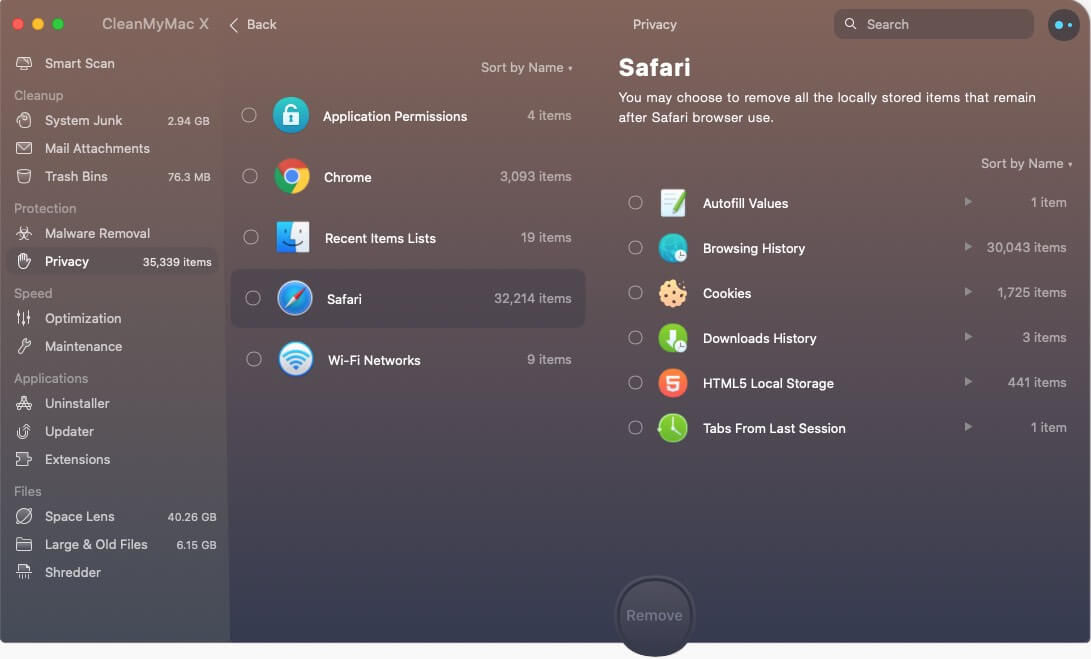Screen dimensions: 1091x659
Task: Click the 40.26 GB Space Lens size
Action: tap(191, 517)
